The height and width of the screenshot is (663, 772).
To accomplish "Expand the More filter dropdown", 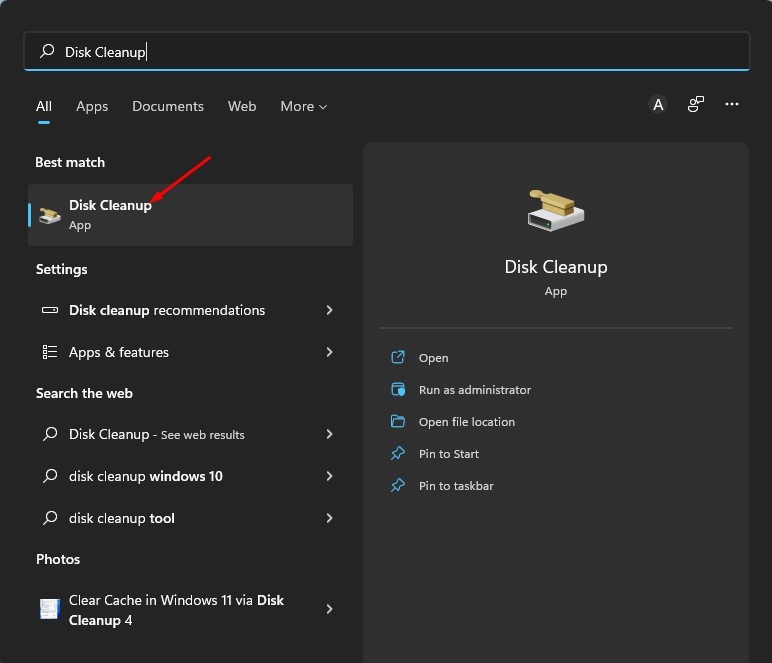I will (x=304, y=106).
